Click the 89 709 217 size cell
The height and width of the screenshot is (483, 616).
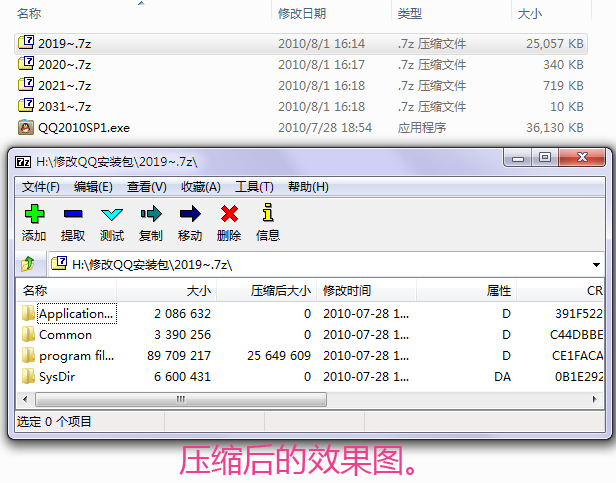point(179,356)
